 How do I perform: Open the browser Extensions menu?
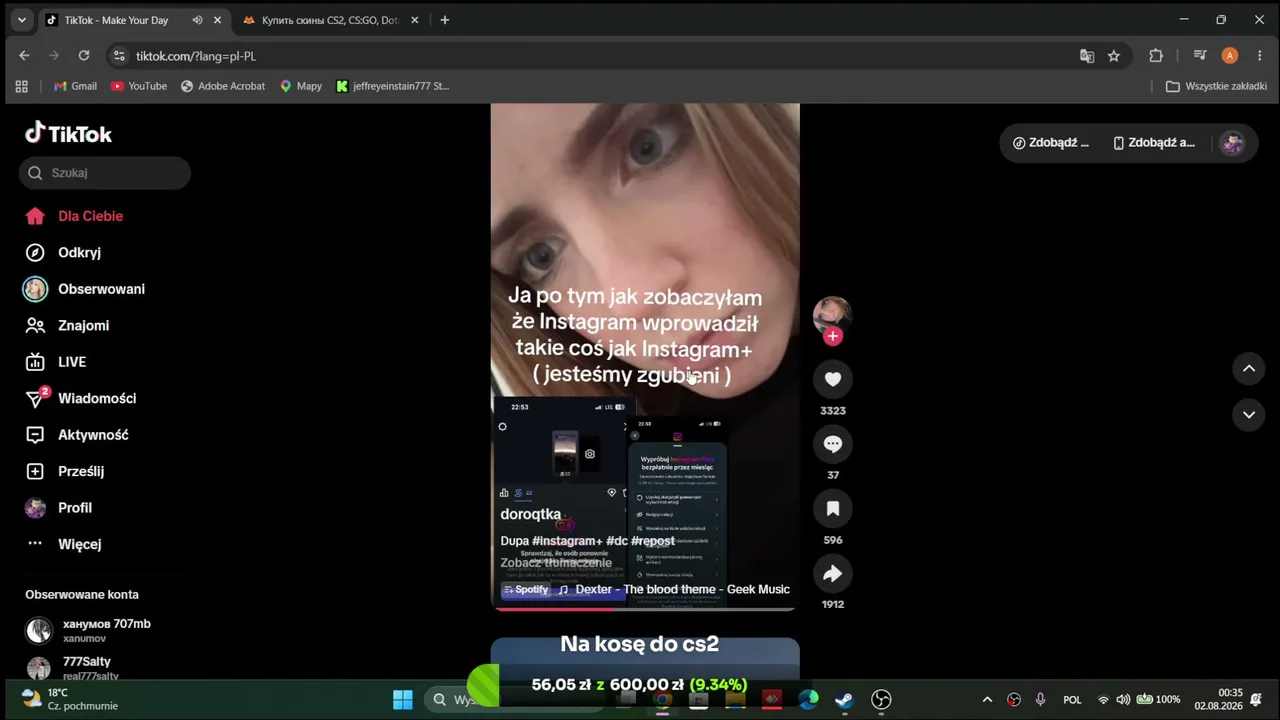(x=1156, y=56)
